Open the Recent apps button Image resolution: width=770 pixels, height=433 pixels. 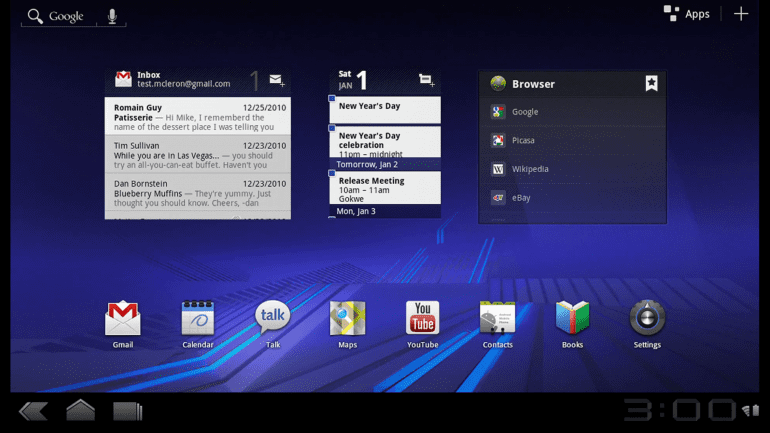[x=128, y=411]
